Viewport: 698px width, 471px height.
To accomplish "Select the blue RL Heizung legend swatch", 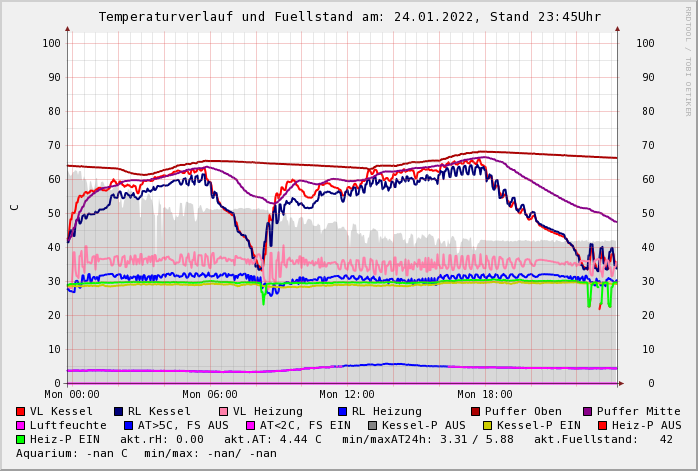I will pyautogui.click(x=343, y=411).
